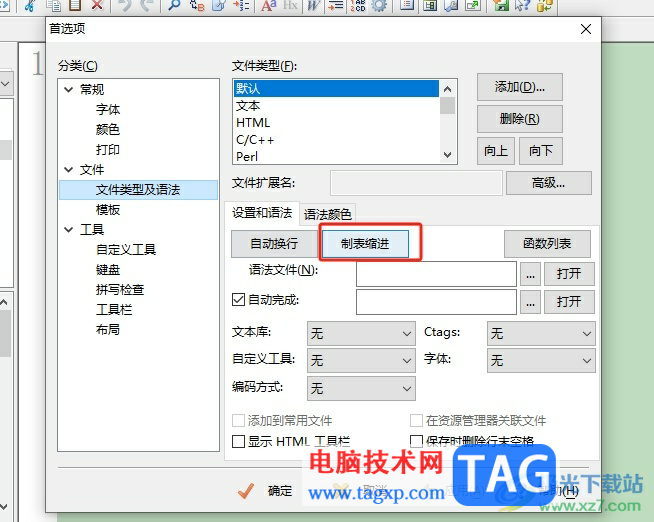Open the 编码方式 dropdown
Viewport: 654px width, 522px height.
[x=361, y=389]
